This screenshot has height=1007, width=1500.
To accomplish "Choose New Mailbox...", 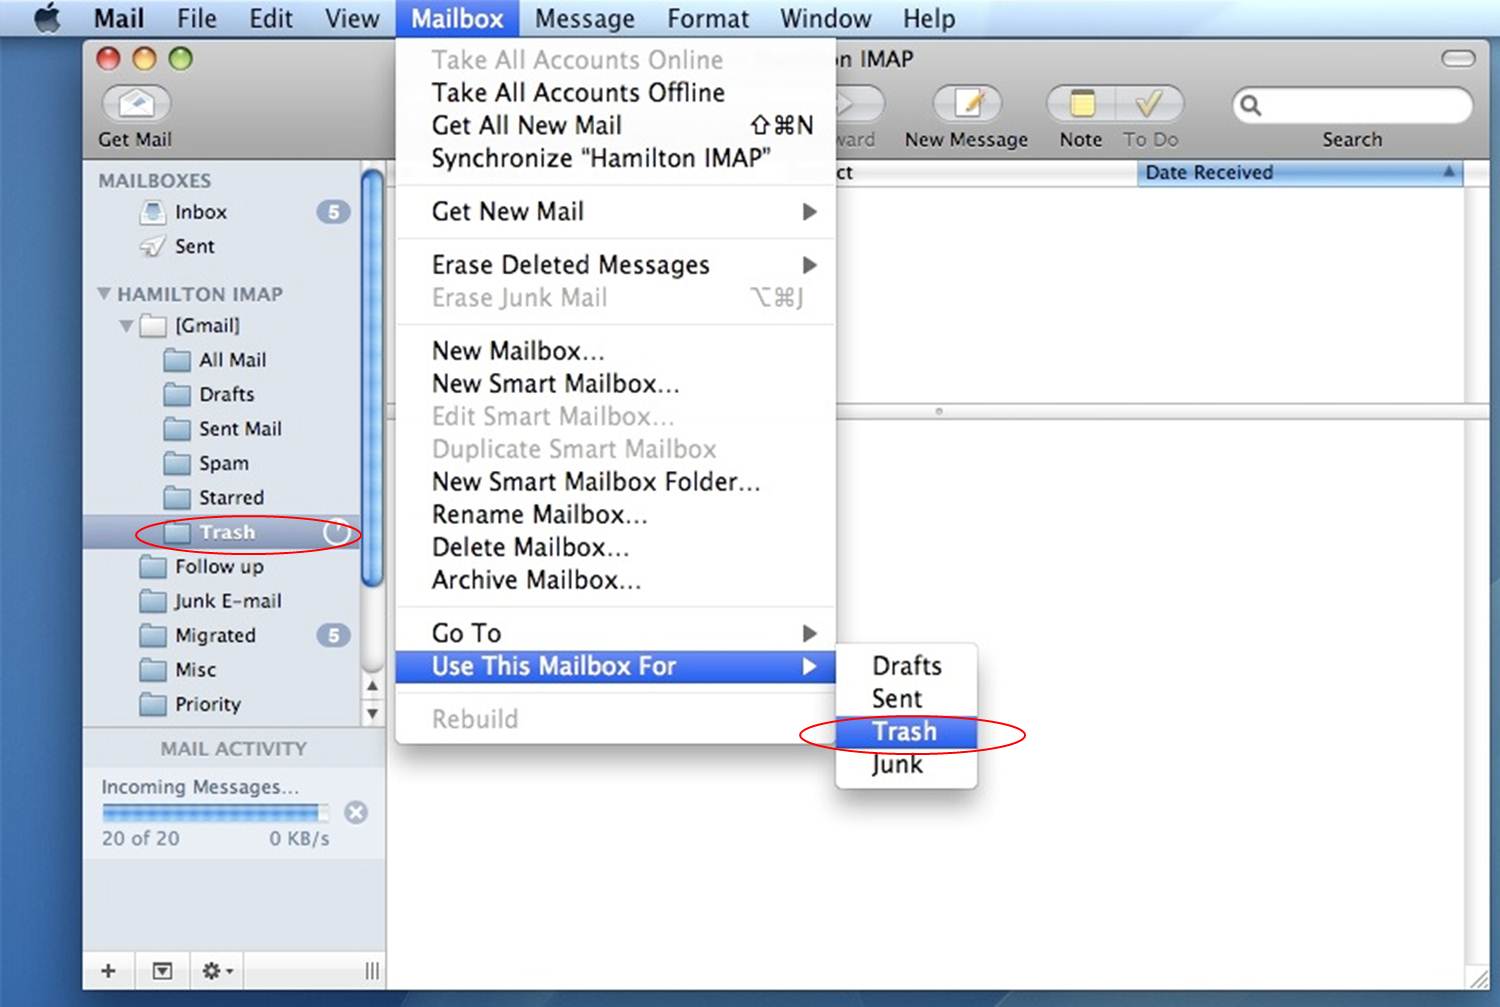I will (x=615, y=351).
